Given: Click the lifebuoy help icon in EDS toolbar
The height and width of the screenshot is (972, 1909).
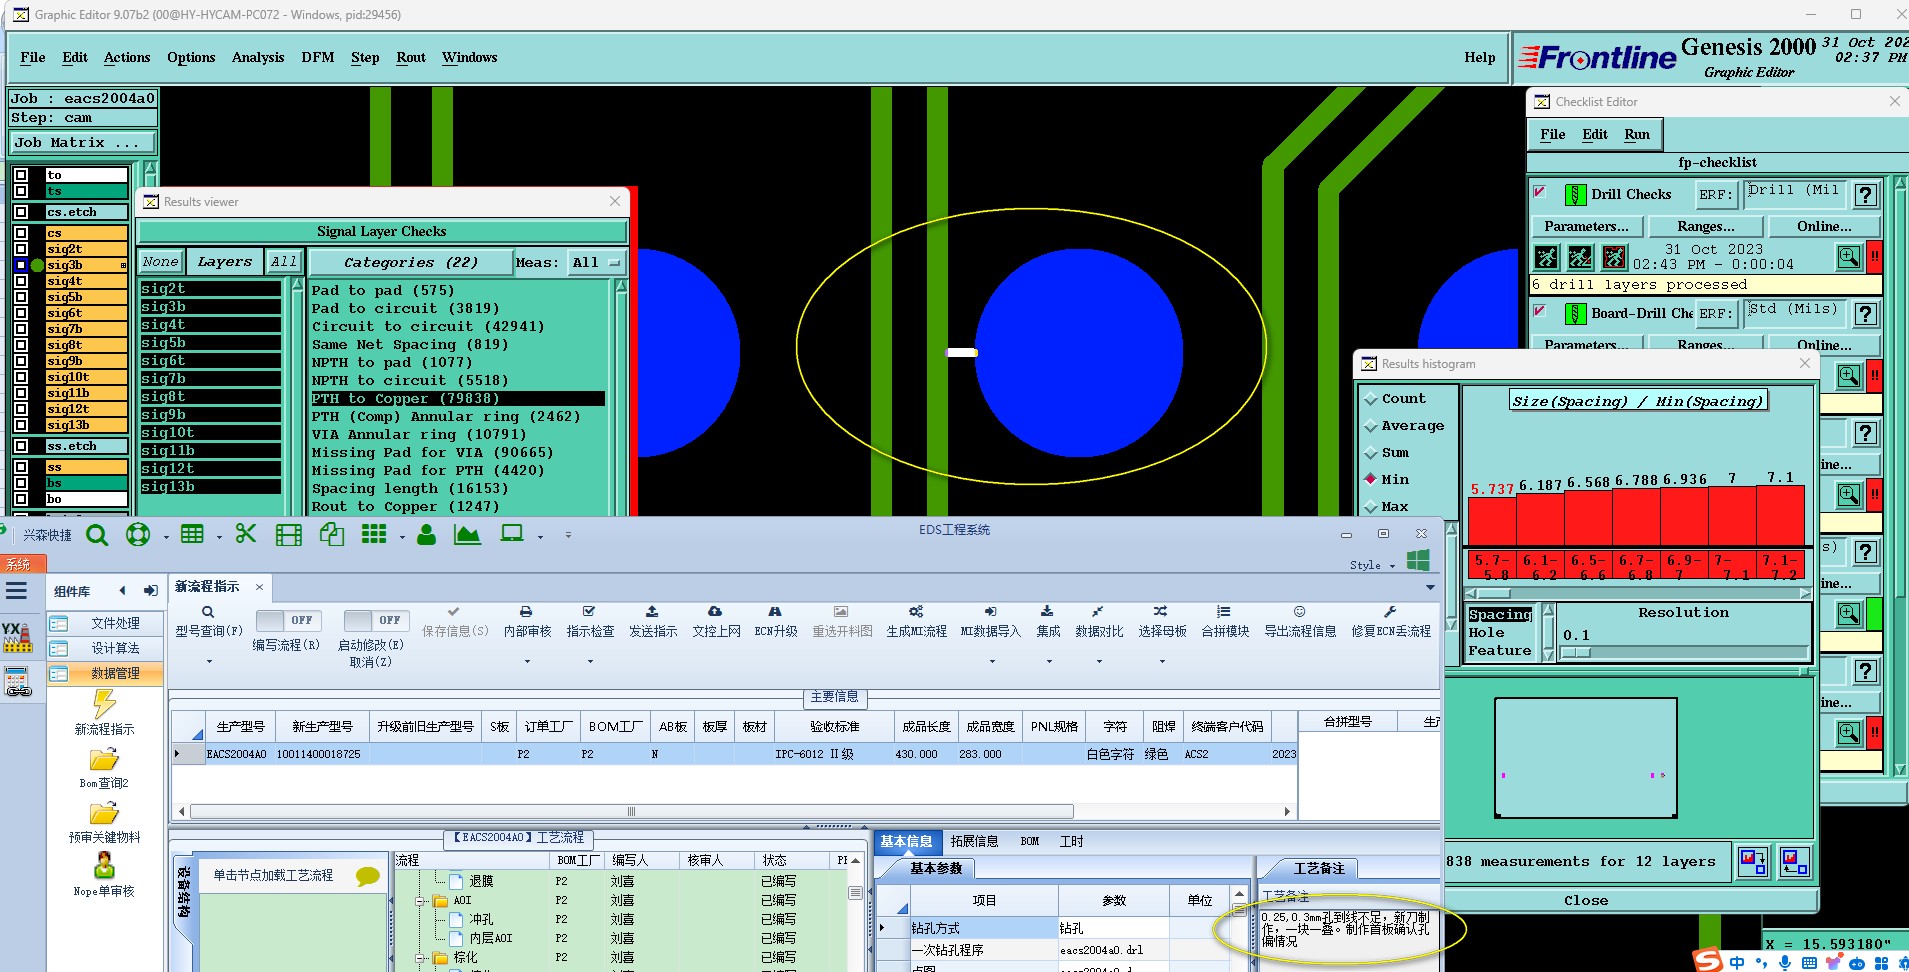Looking at the screenshot, I should 138,535.
